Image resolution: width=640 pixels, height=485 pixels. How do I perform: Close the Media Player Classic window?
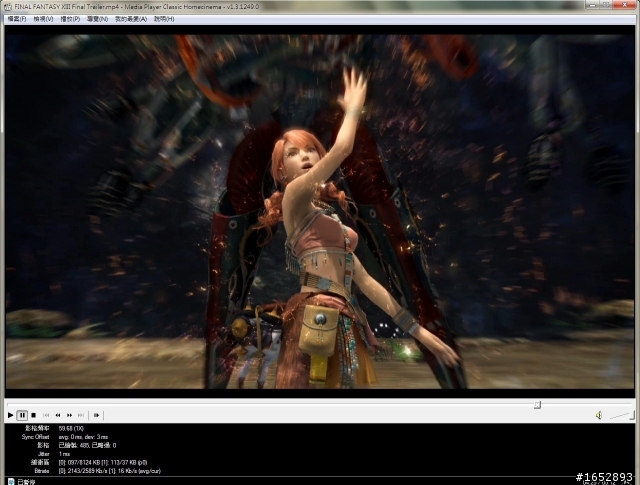(624, 4)
